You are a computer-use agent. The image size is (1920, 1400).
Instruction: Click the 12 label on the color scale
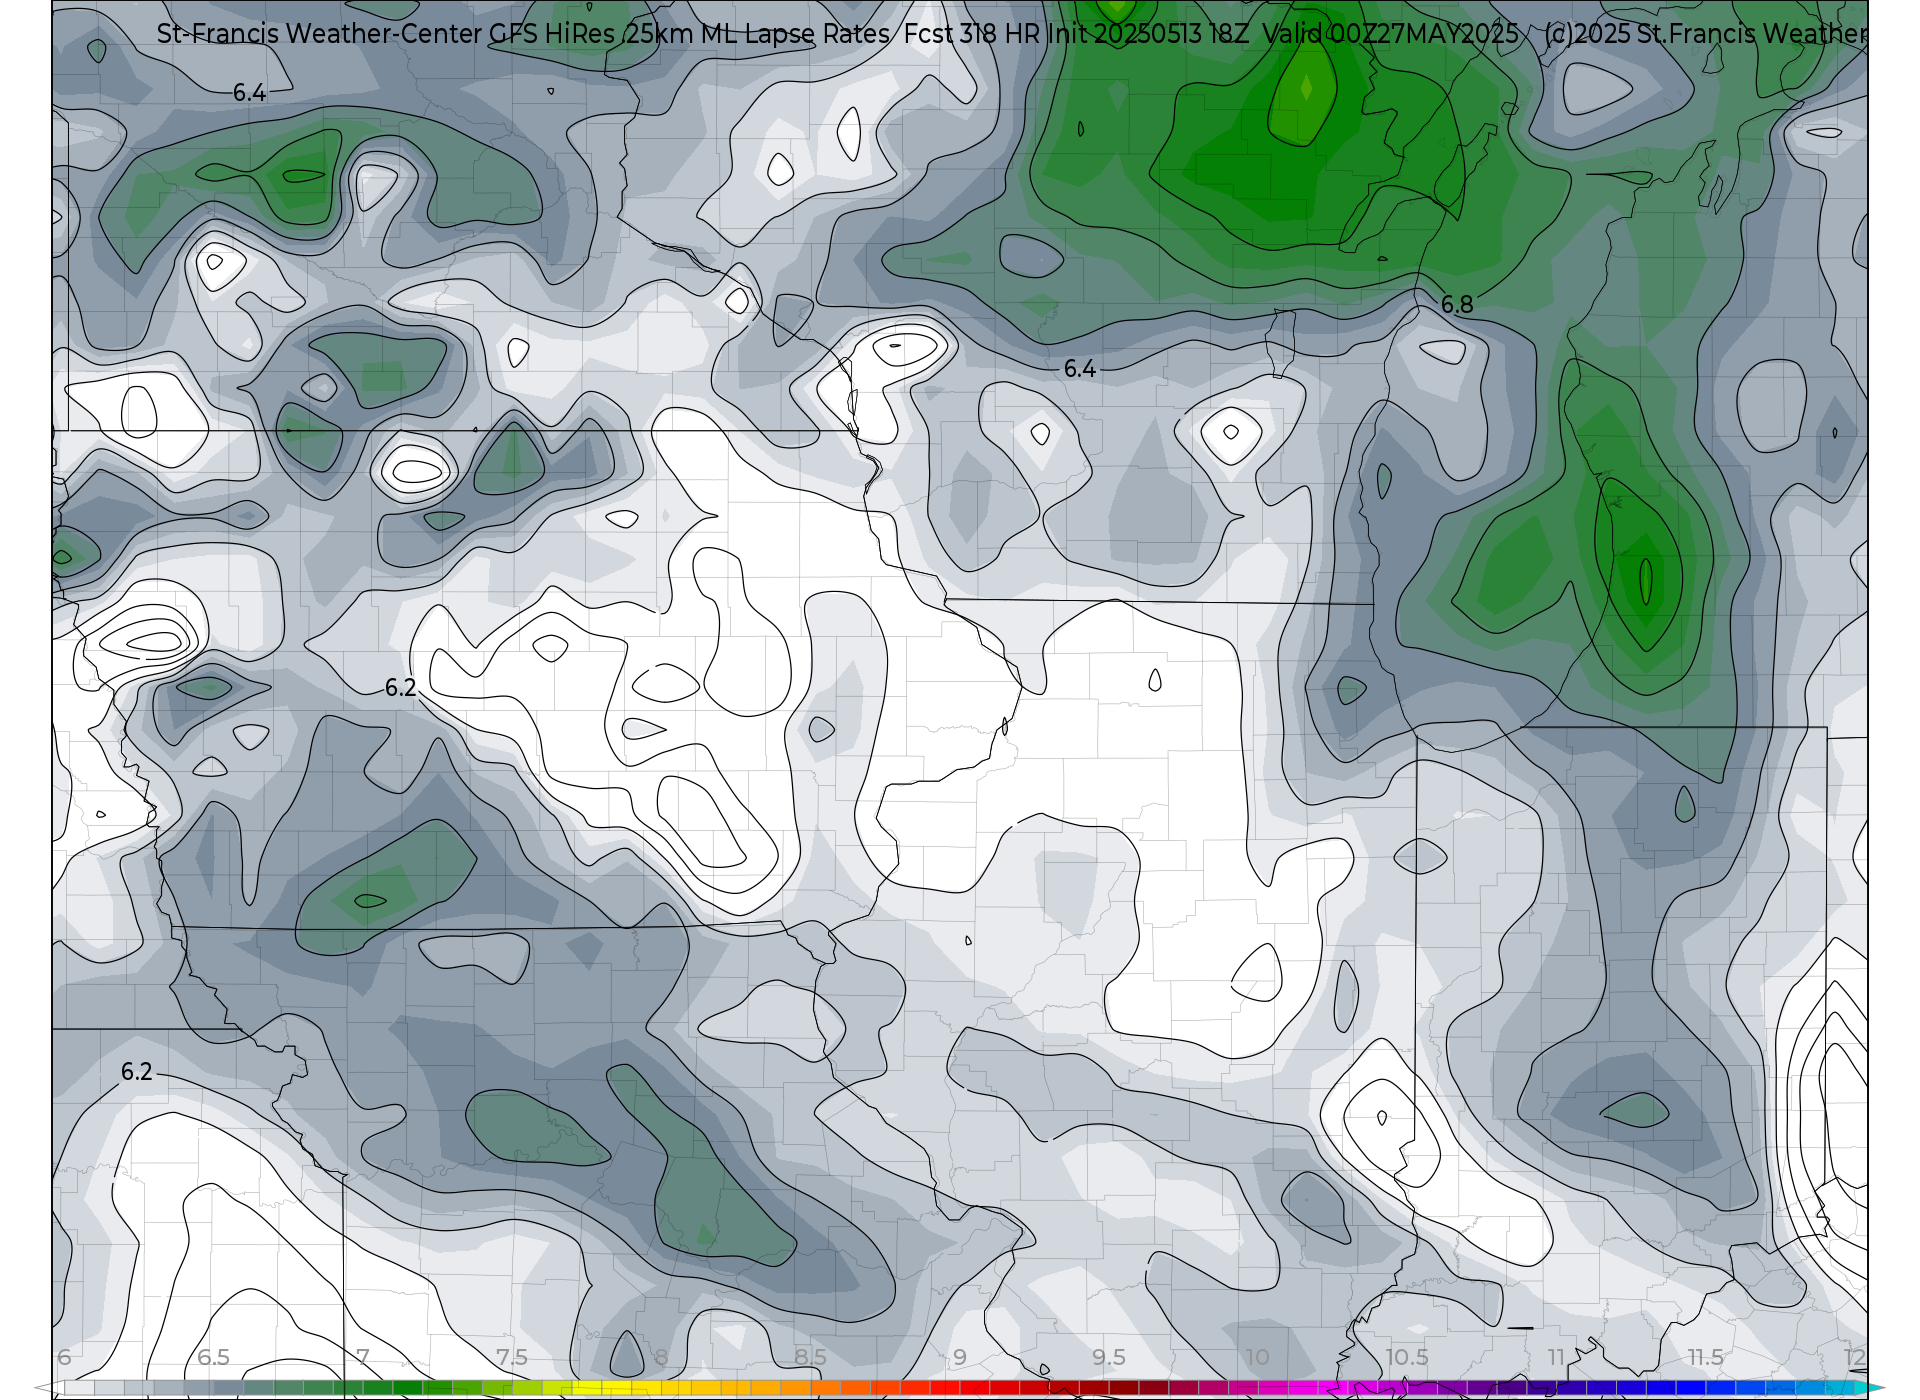pos(1855,1357)
